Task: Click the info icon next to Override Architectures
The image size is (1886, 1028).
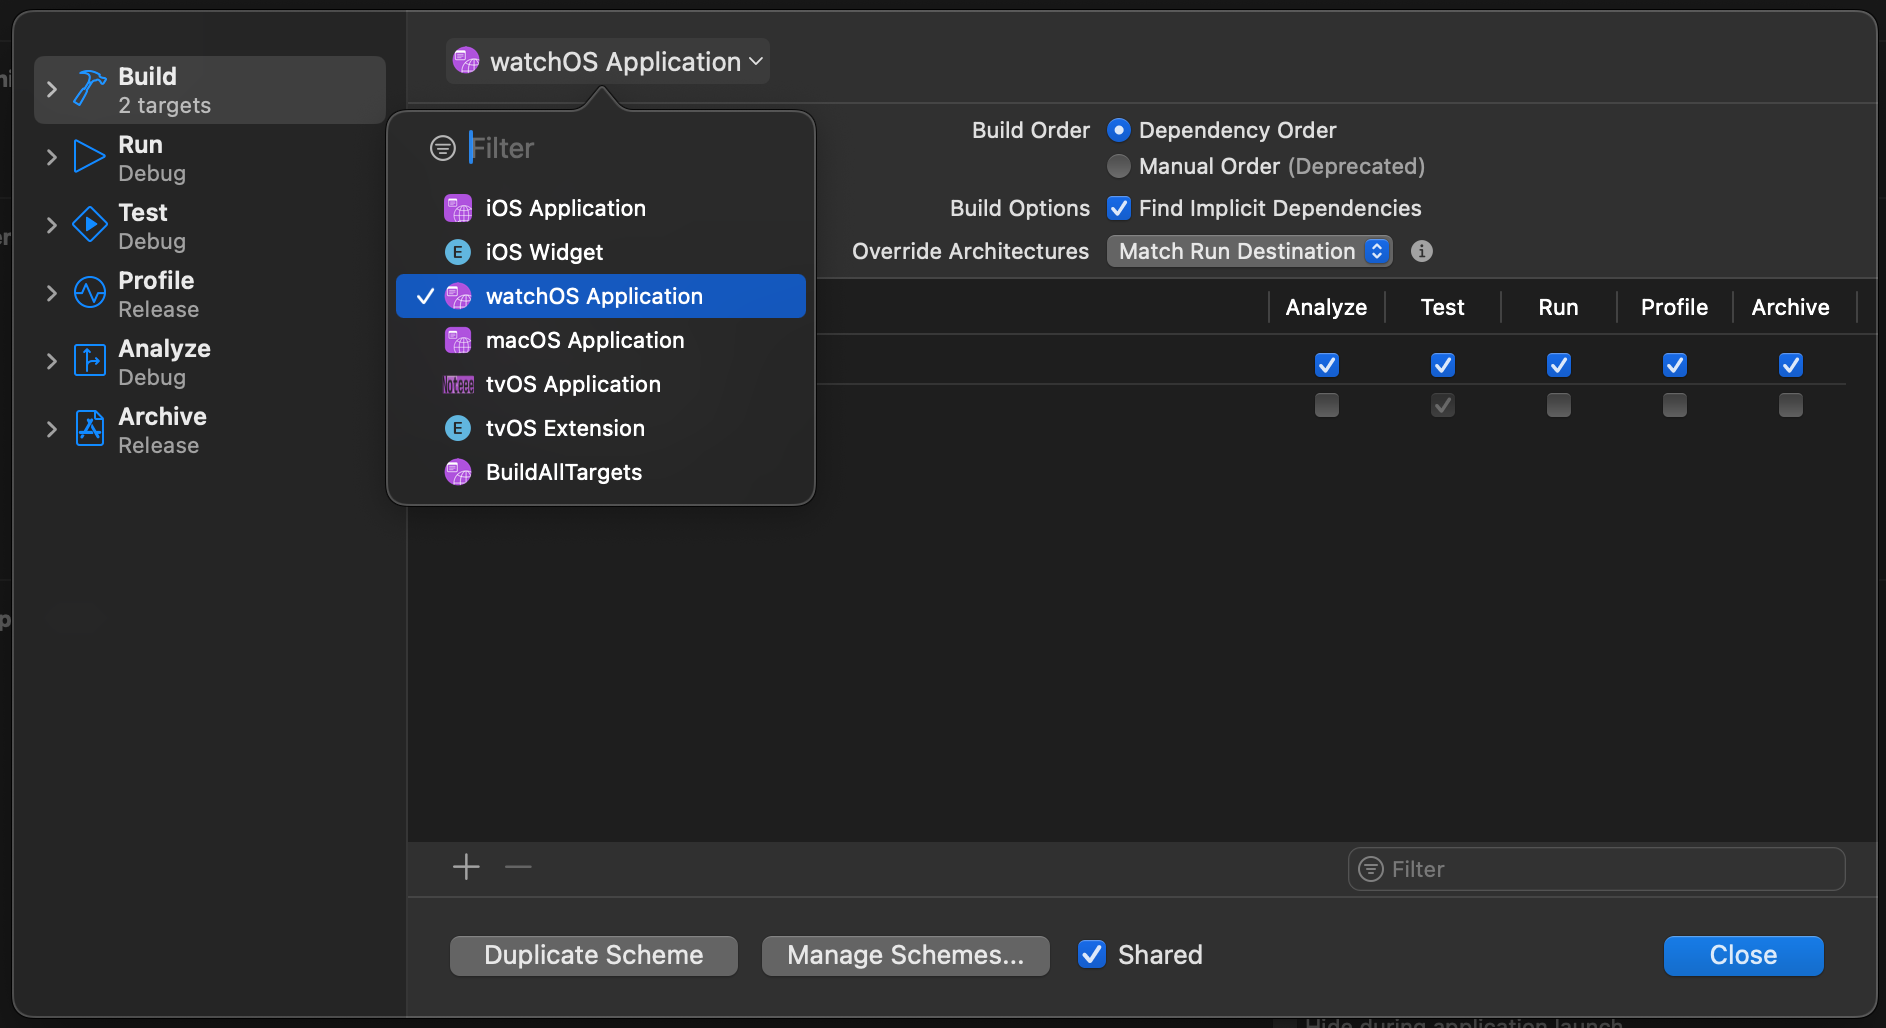Action: [x=1421, y=251]
